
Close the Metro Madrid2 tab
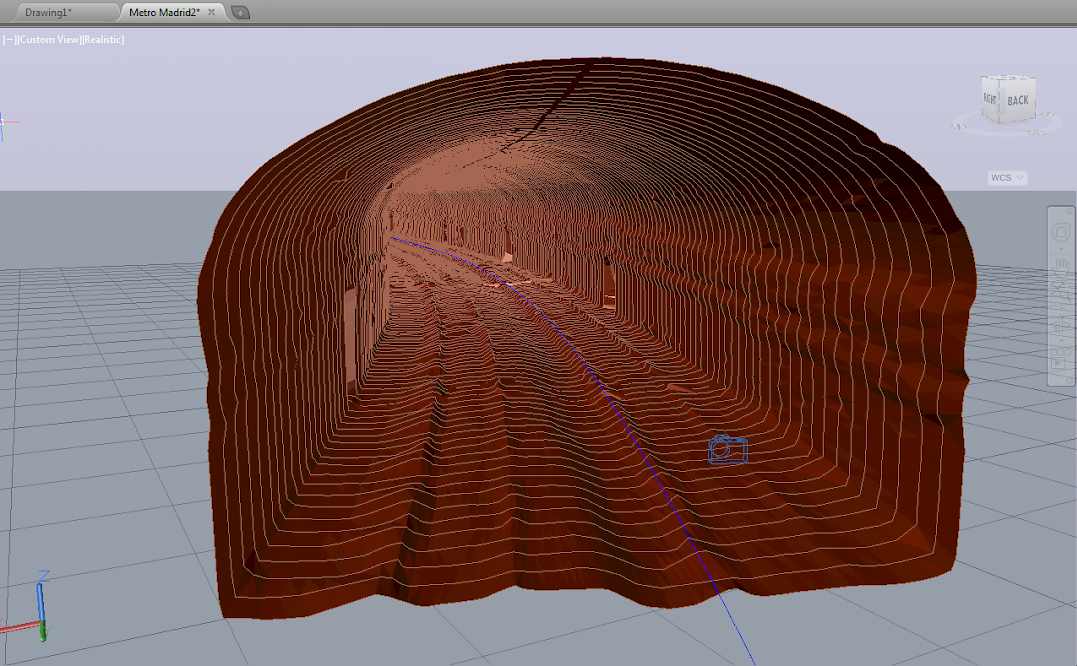pos(211,12)
